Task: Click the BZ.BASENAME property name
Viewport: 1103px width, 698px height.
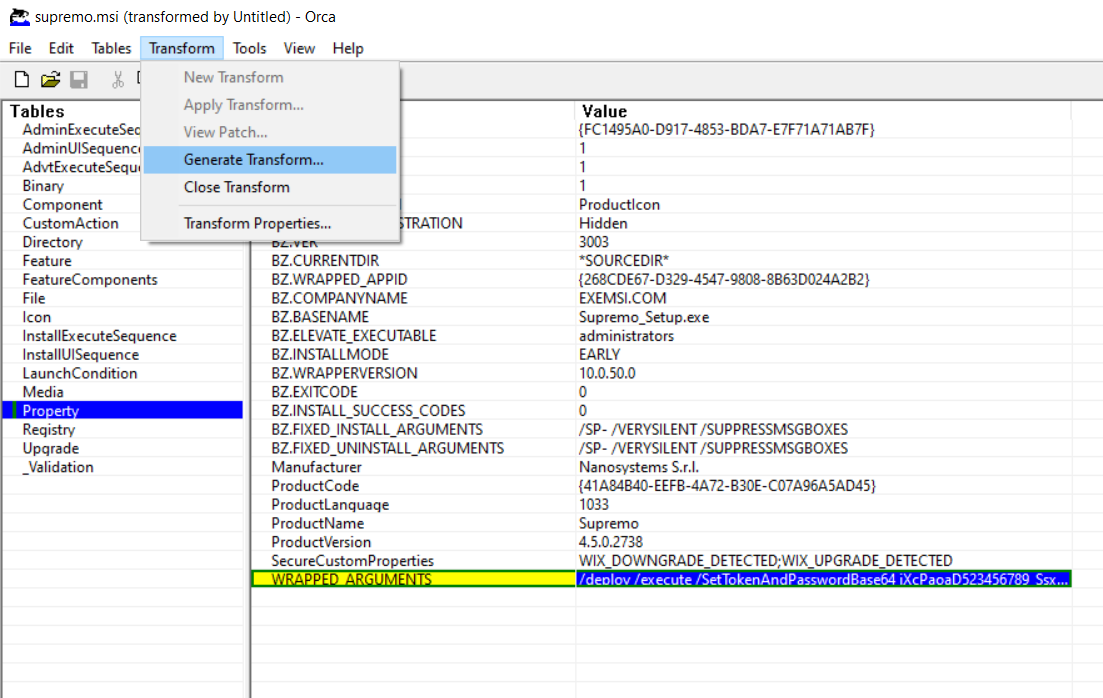Action: (x=320, y=317)
